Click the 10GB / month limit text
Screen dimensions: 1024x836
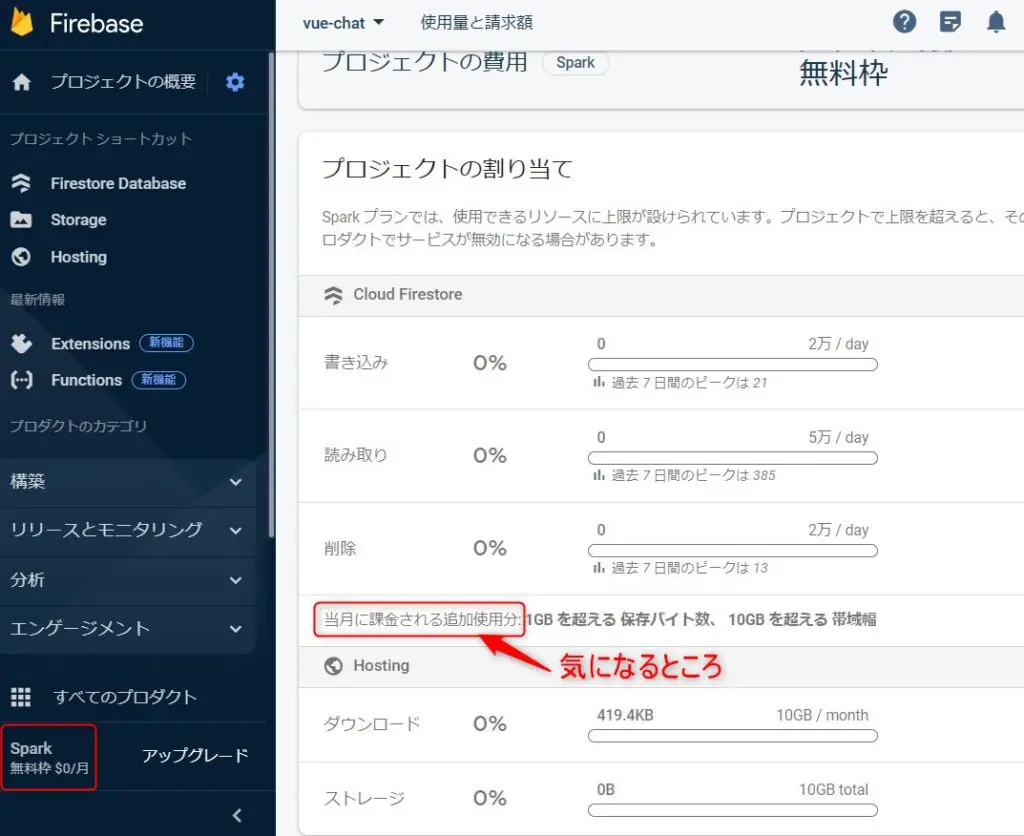coord(822,715)
